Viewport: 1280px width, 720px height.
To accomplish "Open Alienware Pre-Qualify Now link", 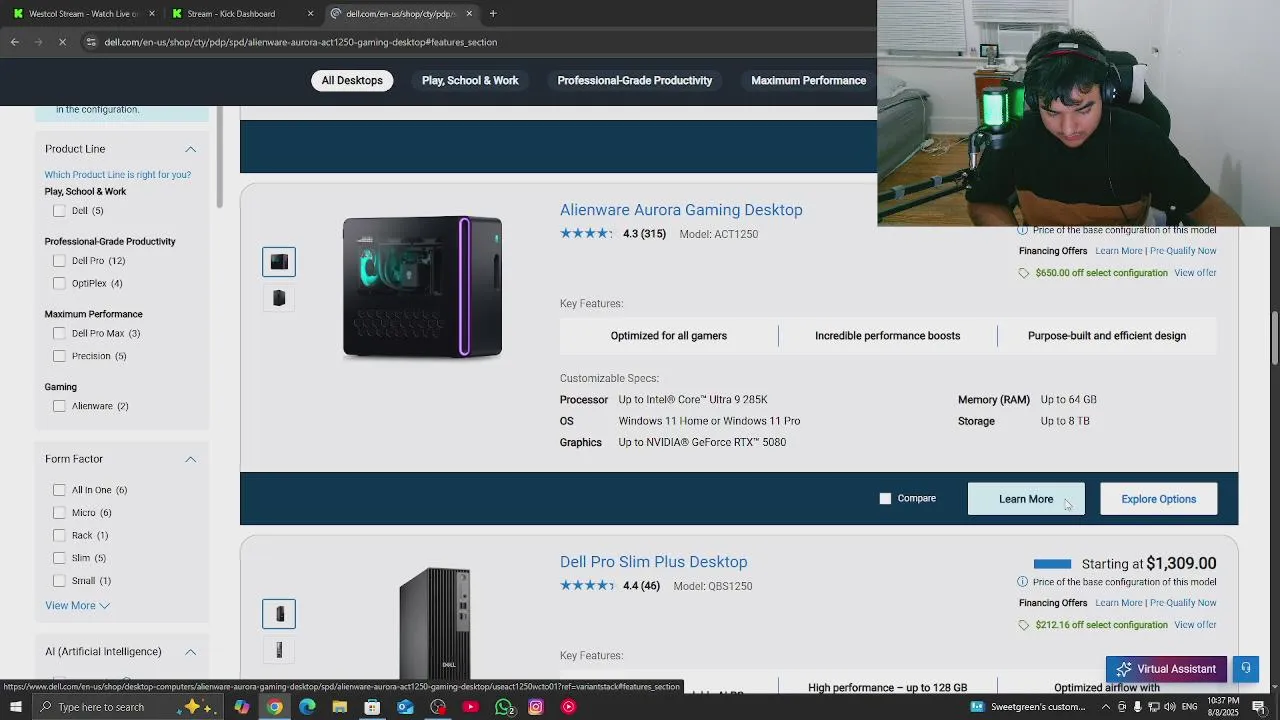I will 1183,251.
